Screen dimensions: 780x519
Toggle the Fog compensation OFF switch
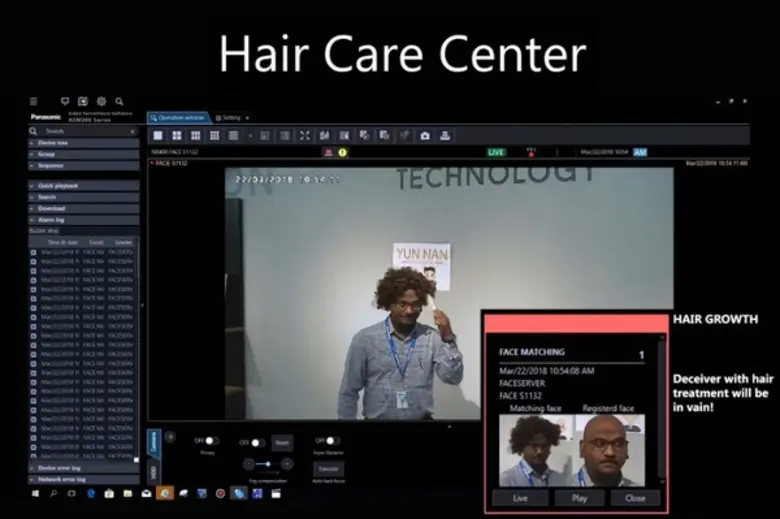(x=256, y=442)
